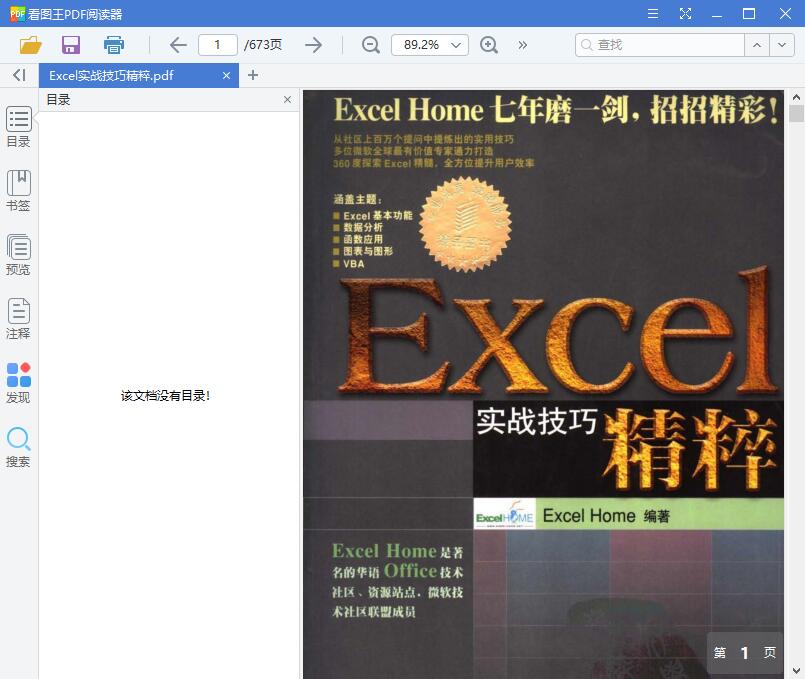Open the 搜索 search sidebar
The height and width of the screenshot is (679, 805).
tap(18, 447)
